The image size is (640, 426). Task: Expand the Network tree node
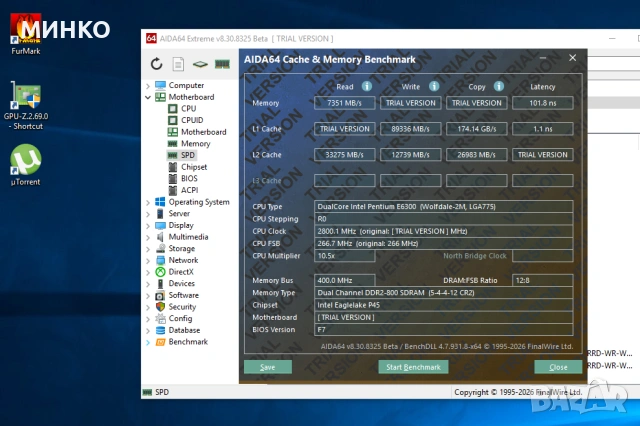point(148,261)
